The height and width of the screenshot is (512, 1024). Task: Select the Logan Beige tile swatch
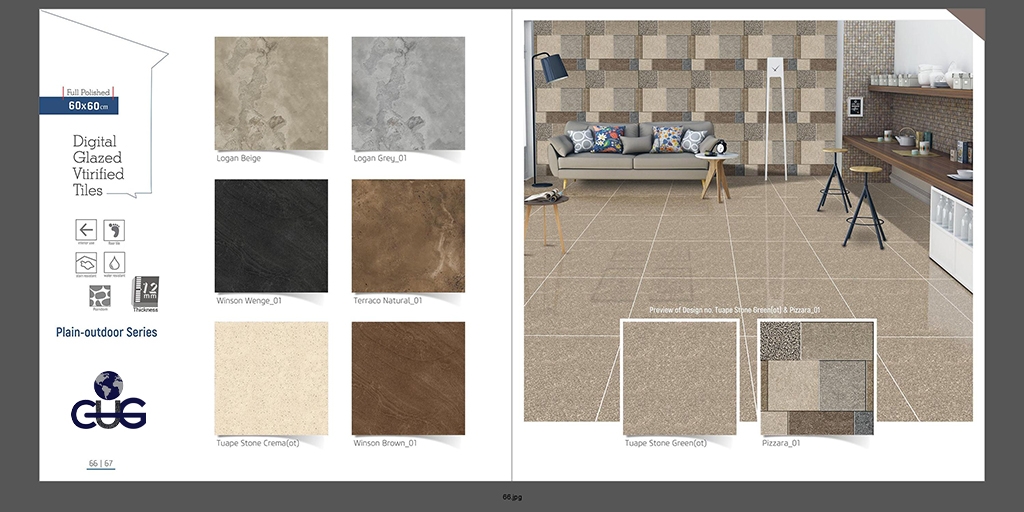tap(271, 94)
